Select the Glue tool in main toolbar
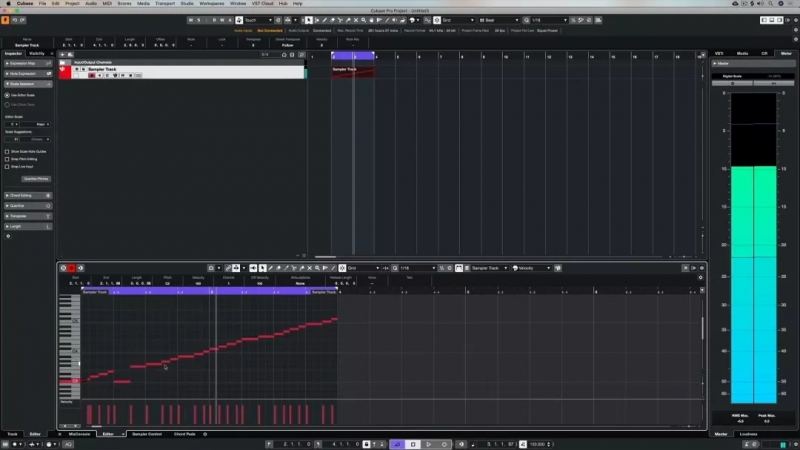 click(348, 20)
